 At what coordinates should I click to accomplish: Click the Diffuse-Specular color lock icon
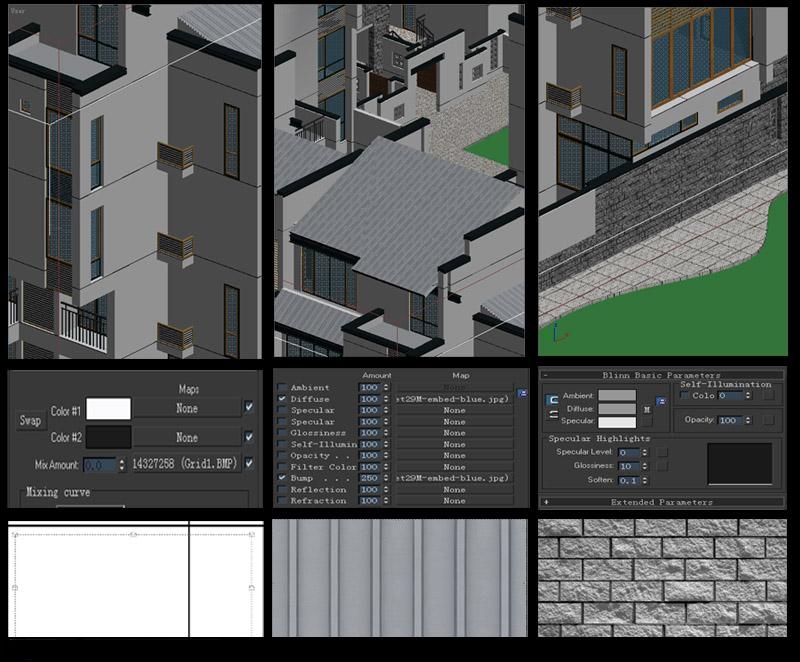point(552,416)
